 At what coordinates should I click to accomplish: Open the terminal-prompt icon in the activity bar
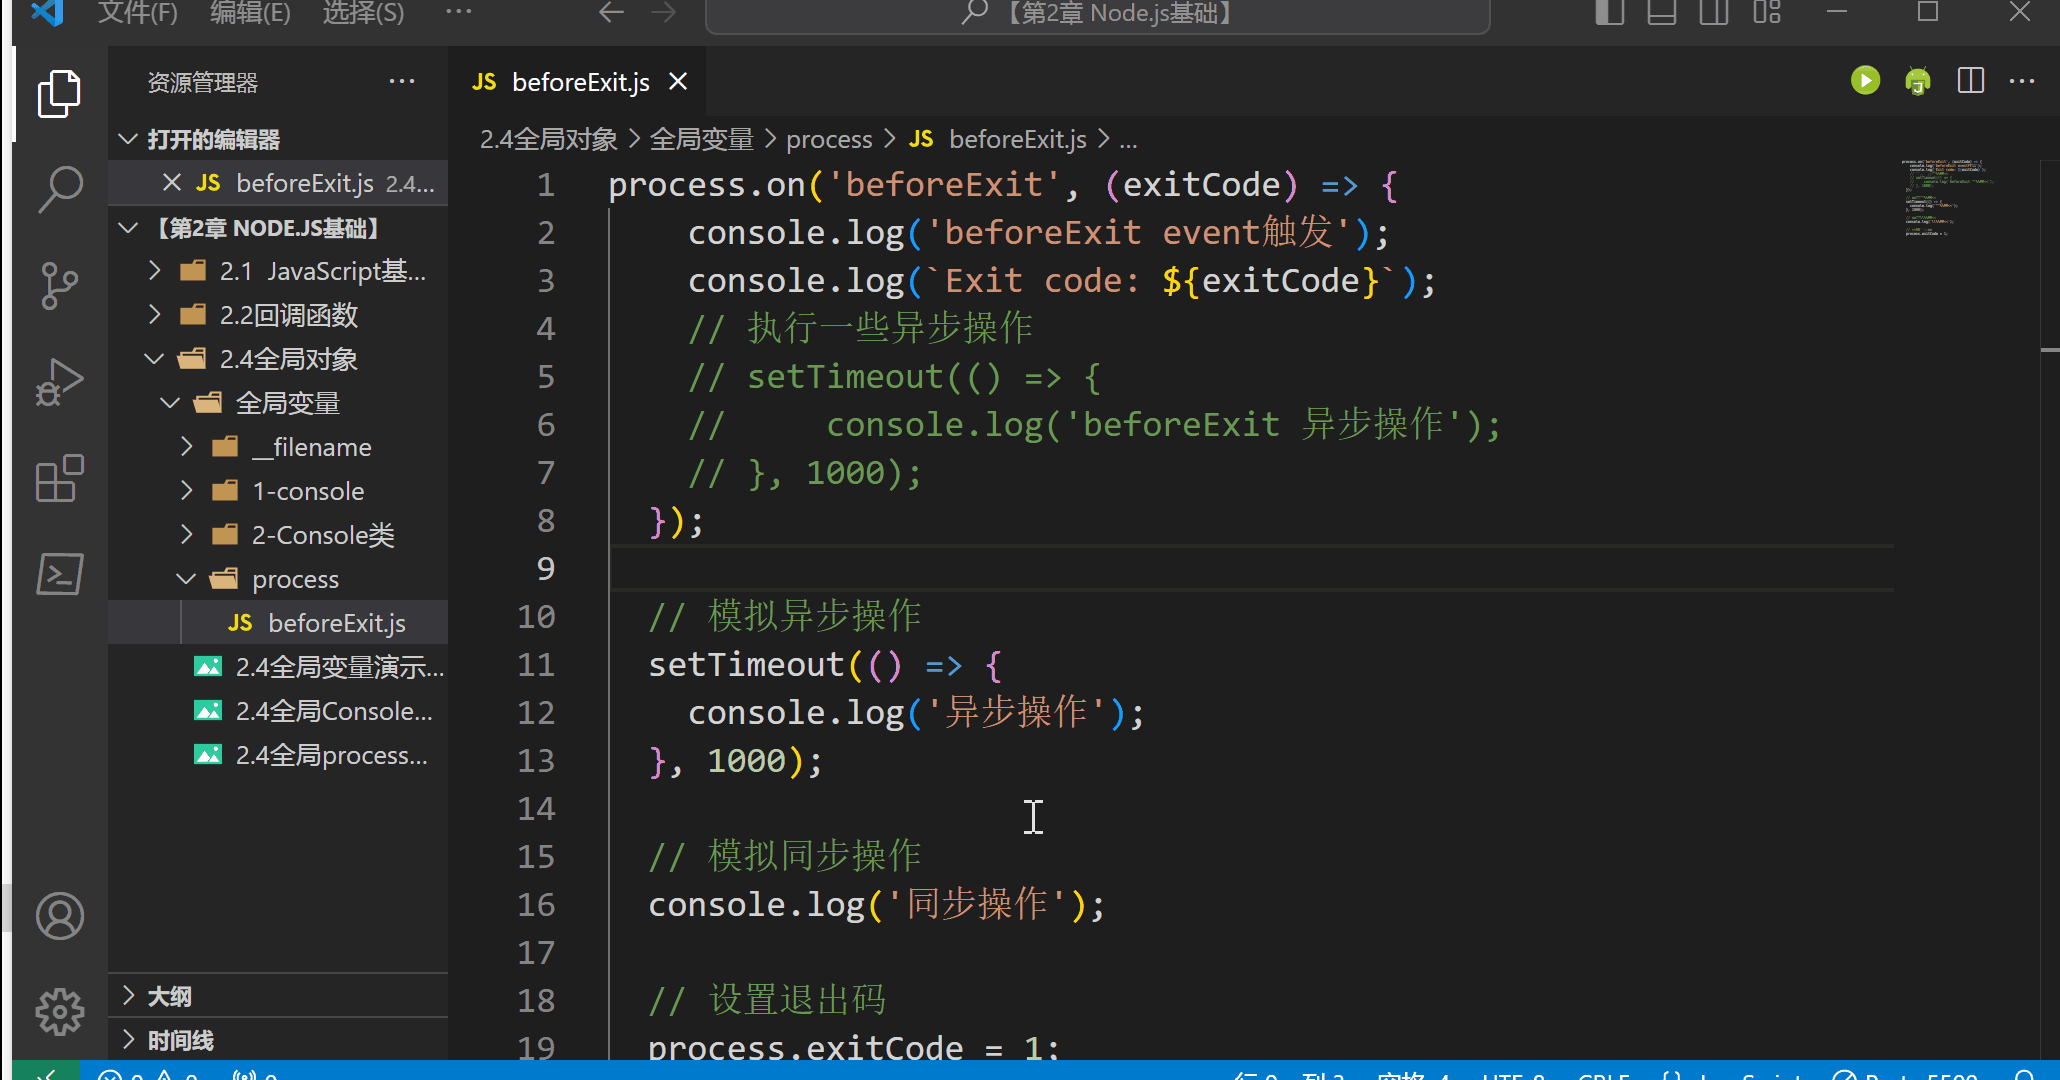pyautogui.click(x=59, y=574)
